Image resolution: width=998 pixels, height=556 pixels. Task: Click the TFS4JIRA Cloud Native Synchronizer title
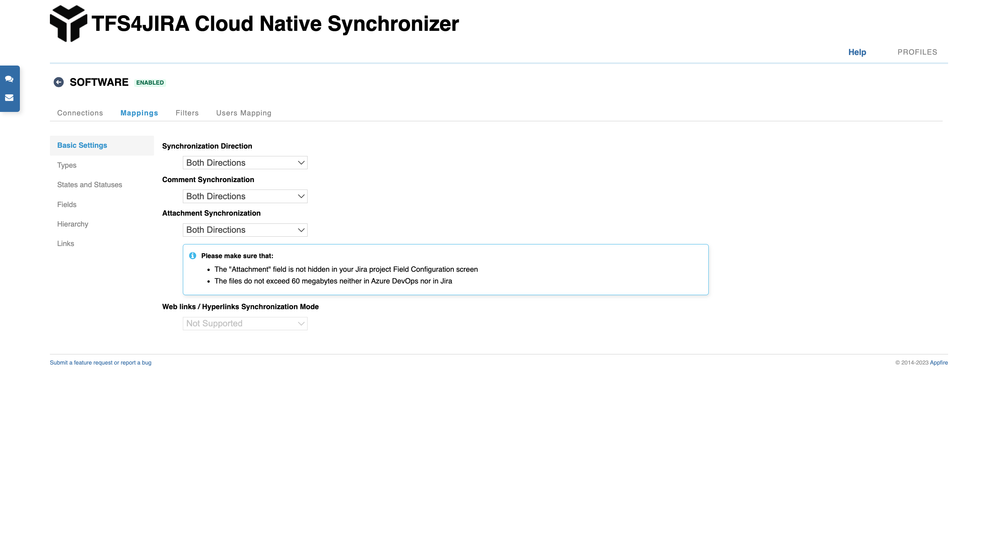coord(275,24)
